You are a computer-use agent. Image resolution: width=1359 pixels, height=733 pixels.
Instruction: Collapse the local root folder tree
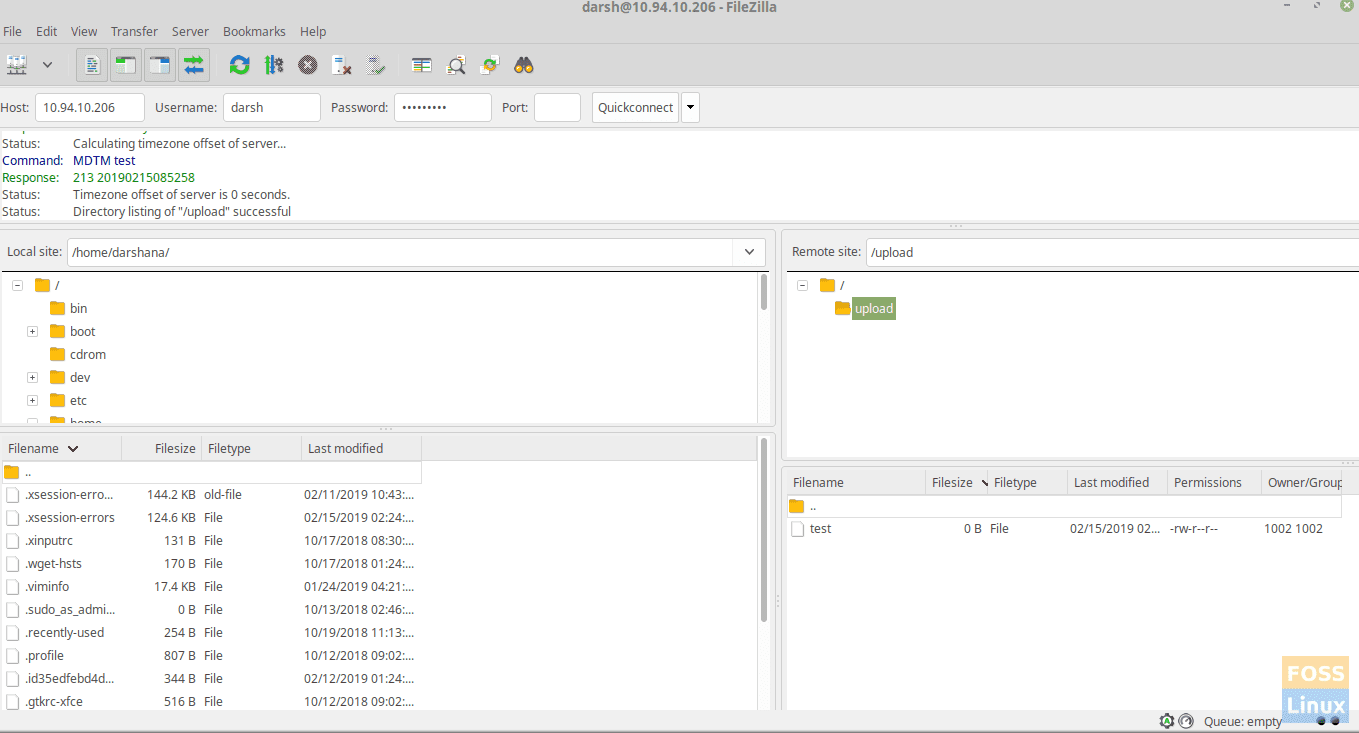coord(17,285)
